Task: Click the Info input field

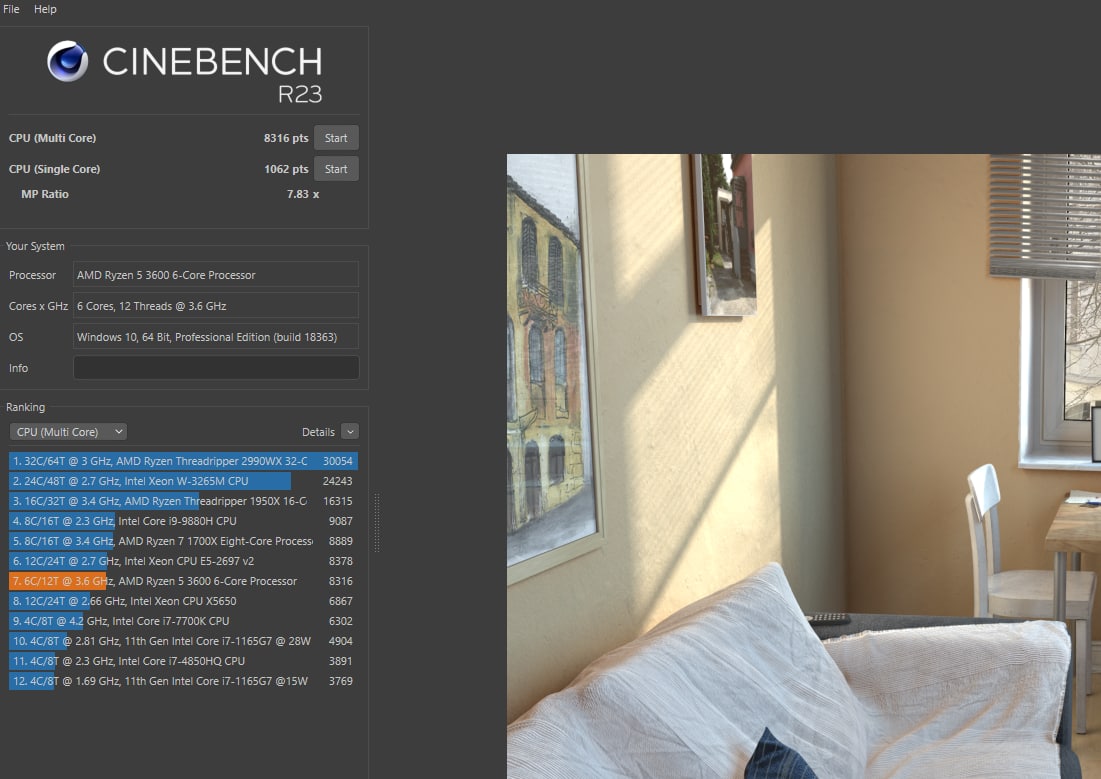Action: pyautogui.click(x=216, y=367)
